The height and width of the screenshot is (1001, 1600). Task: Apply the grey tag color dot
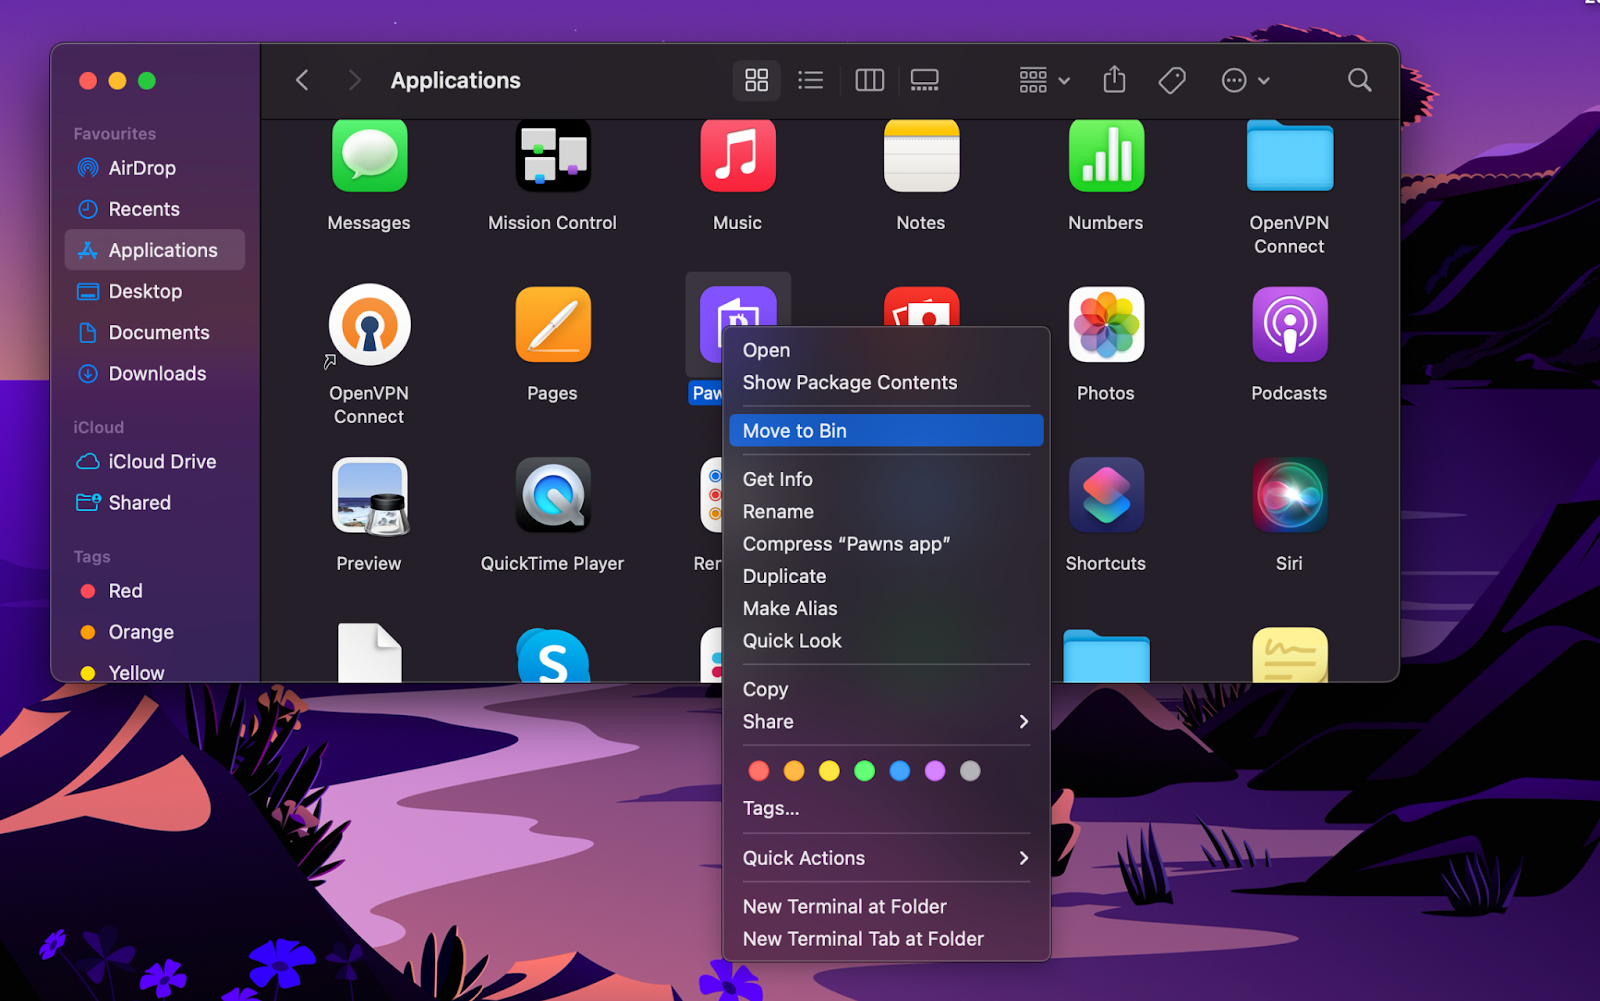click(x=970, y=771)
